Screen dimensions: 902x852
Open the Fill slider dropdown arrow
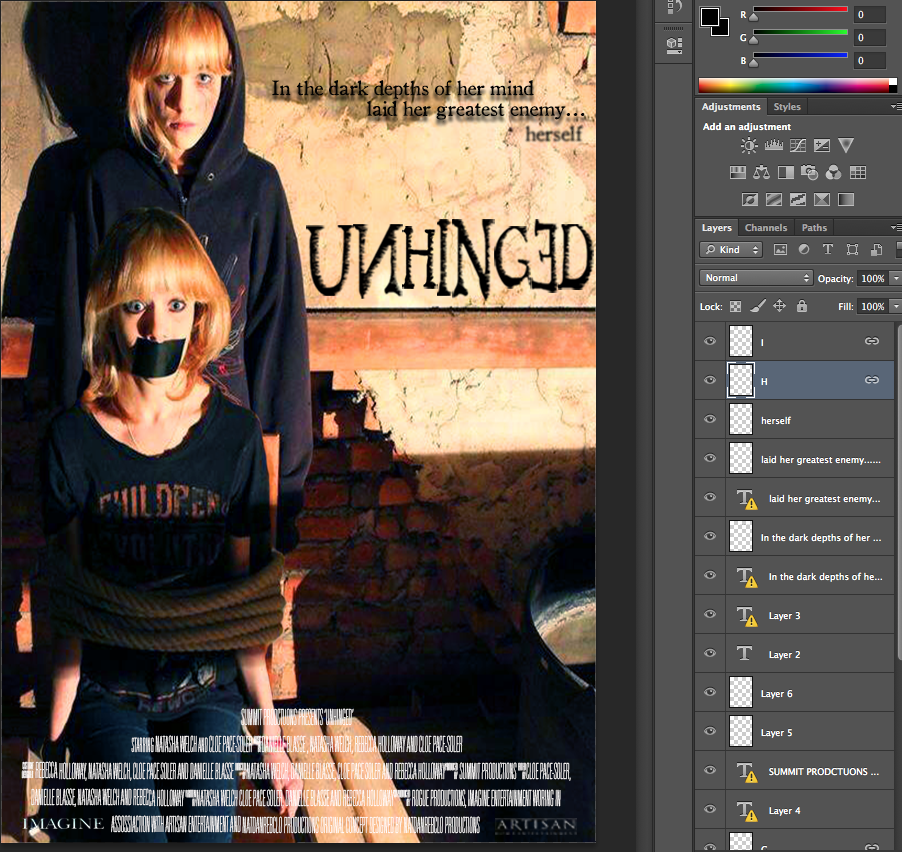(x=896, y=306)
